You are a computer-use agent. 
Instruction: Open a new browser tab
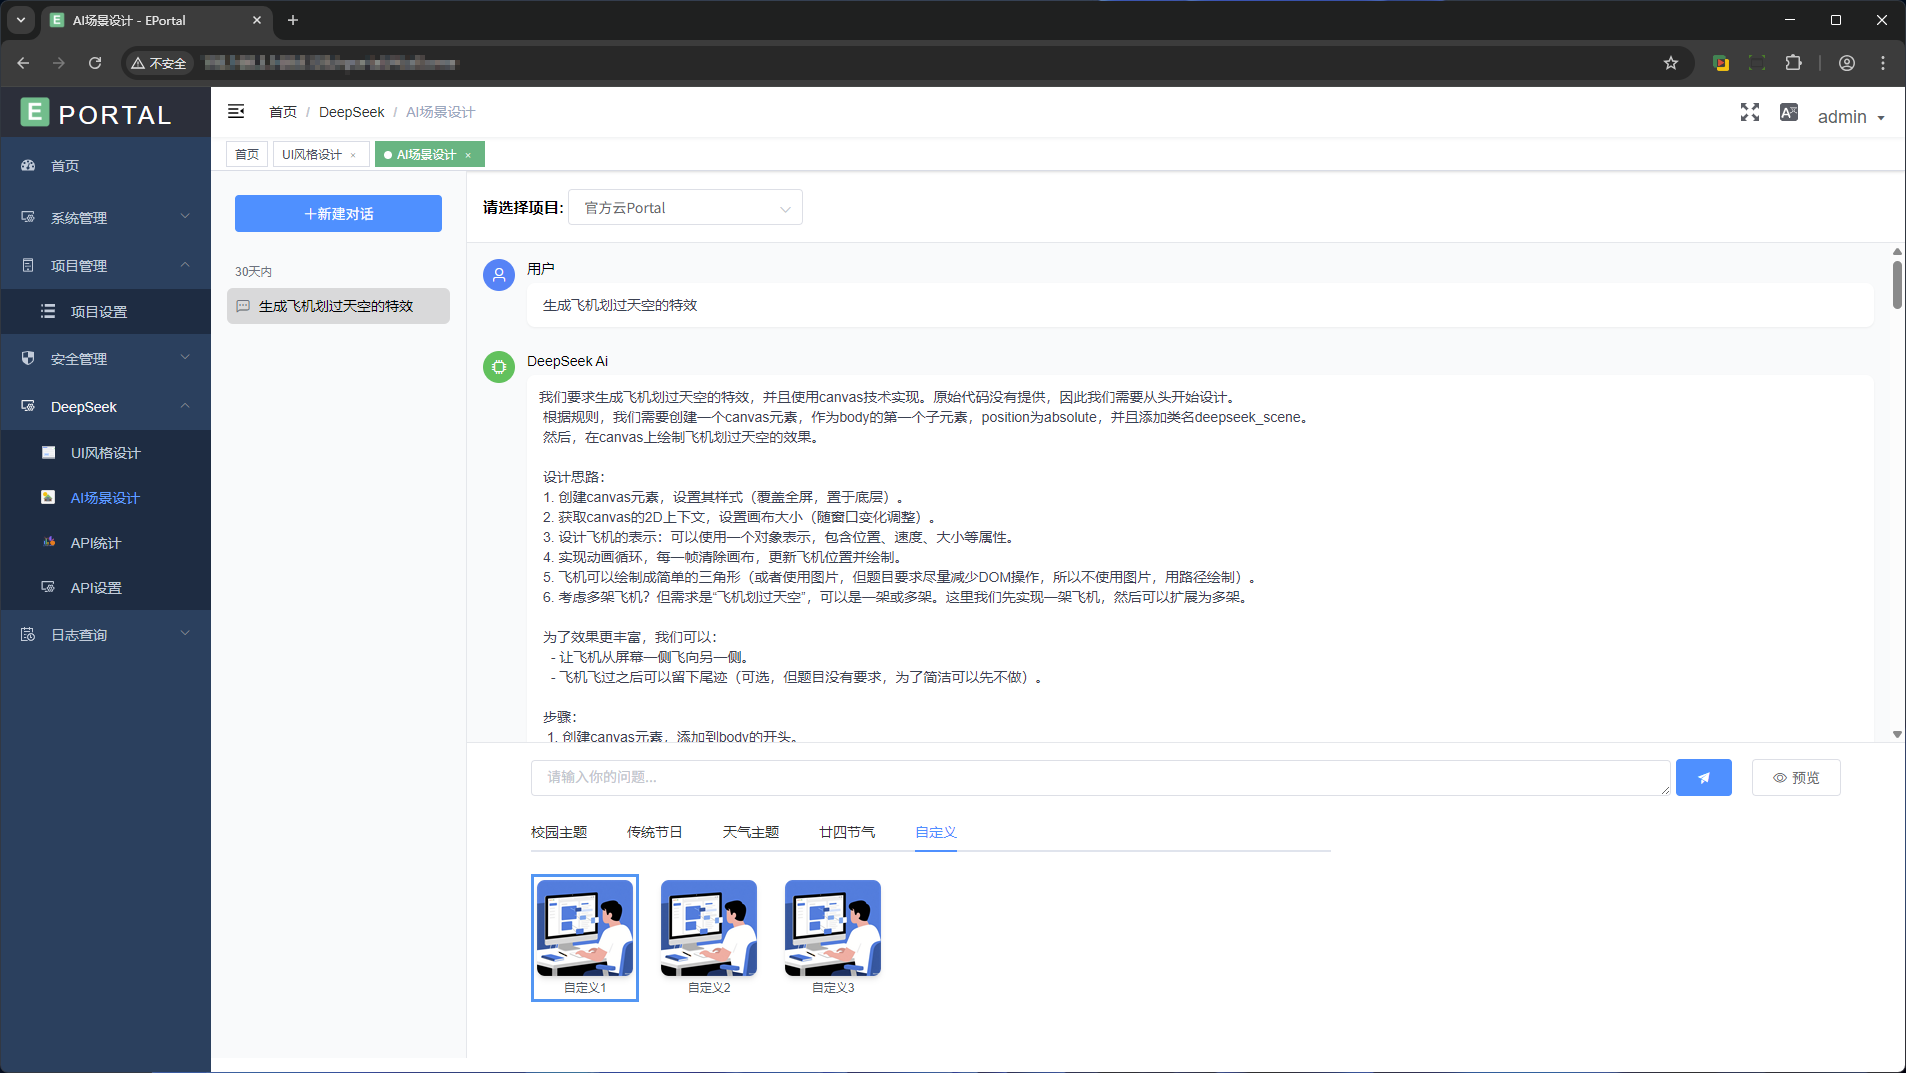pyautogui.click(x=293, y=20)
